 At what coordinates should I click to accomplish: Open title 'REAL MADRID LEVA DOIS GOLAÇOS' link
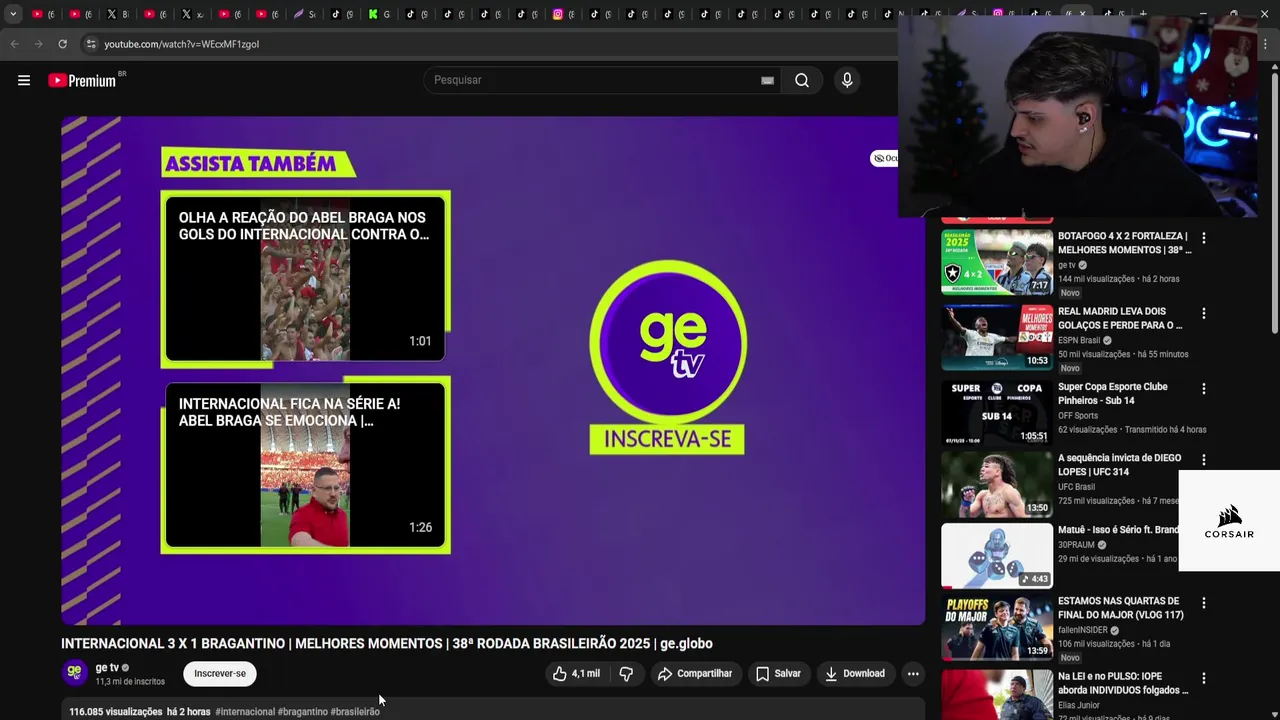tap(1120, 318)
